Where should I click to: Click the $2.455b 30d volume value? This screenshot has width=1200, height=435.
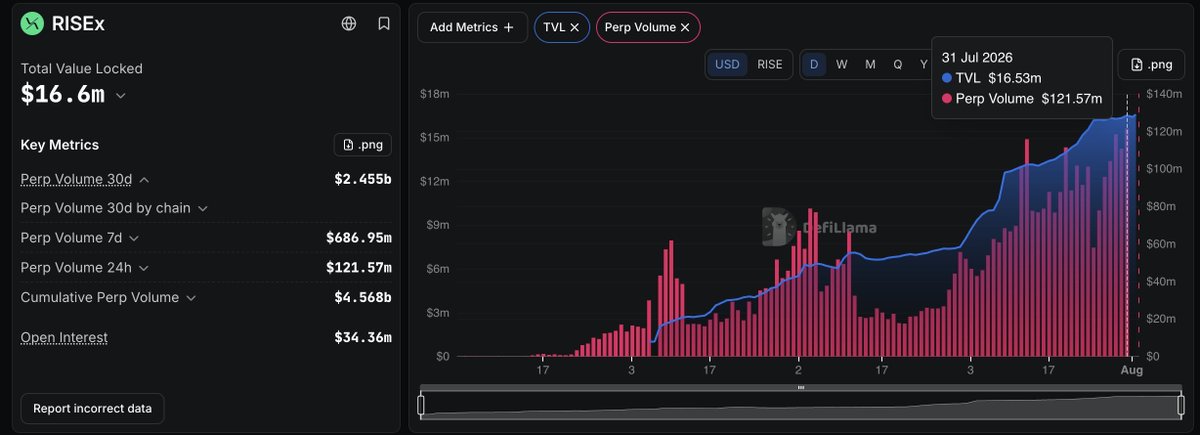[363, 179]
